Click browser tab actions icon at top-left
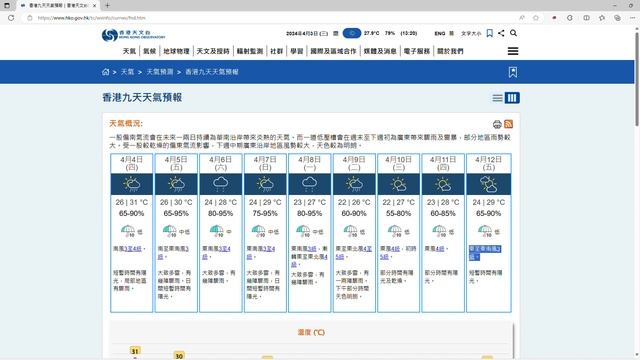Viewport: 640px width, 360px height. (7, 5)
